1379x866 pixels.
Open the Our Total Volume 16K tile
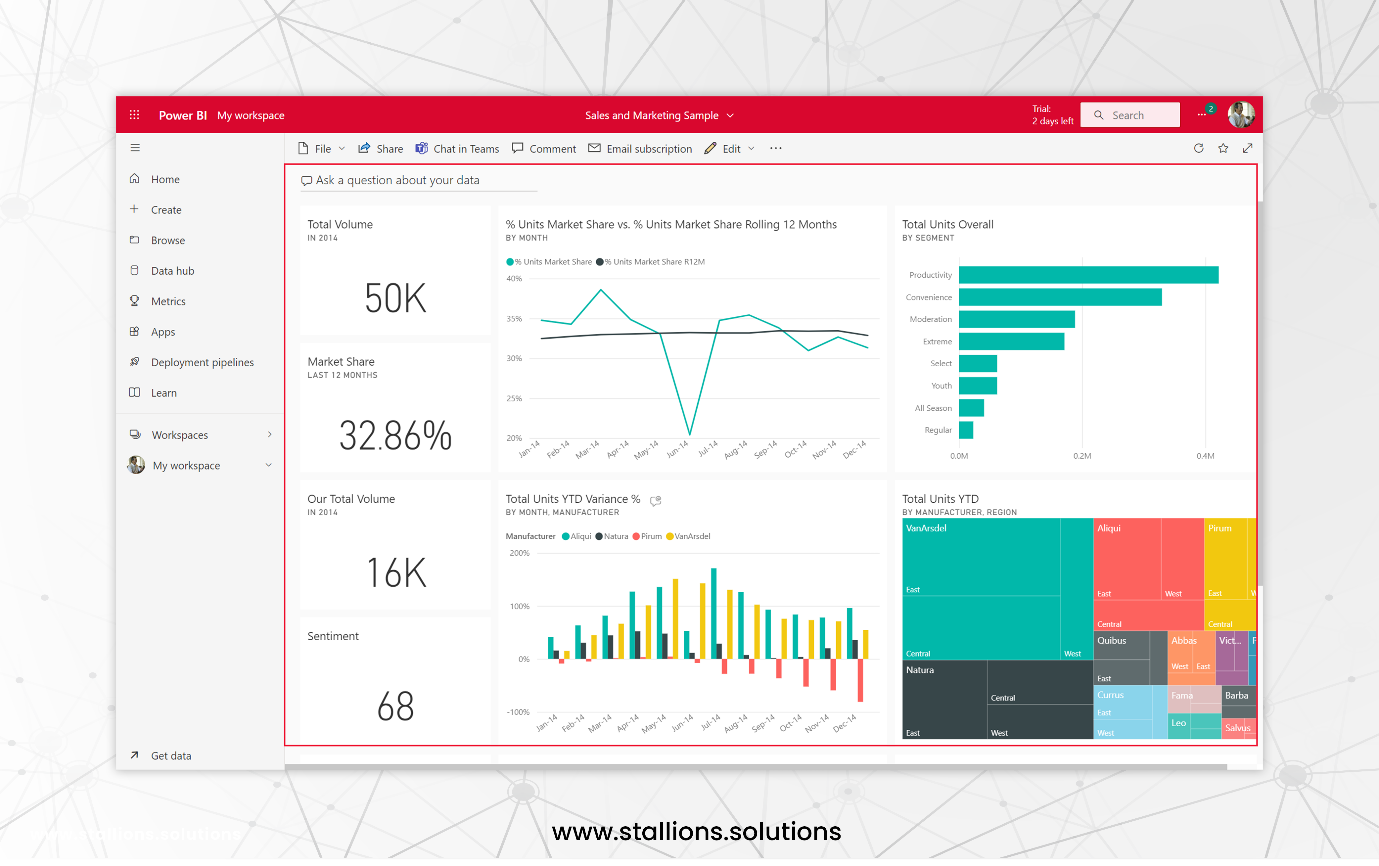(395, 545)
